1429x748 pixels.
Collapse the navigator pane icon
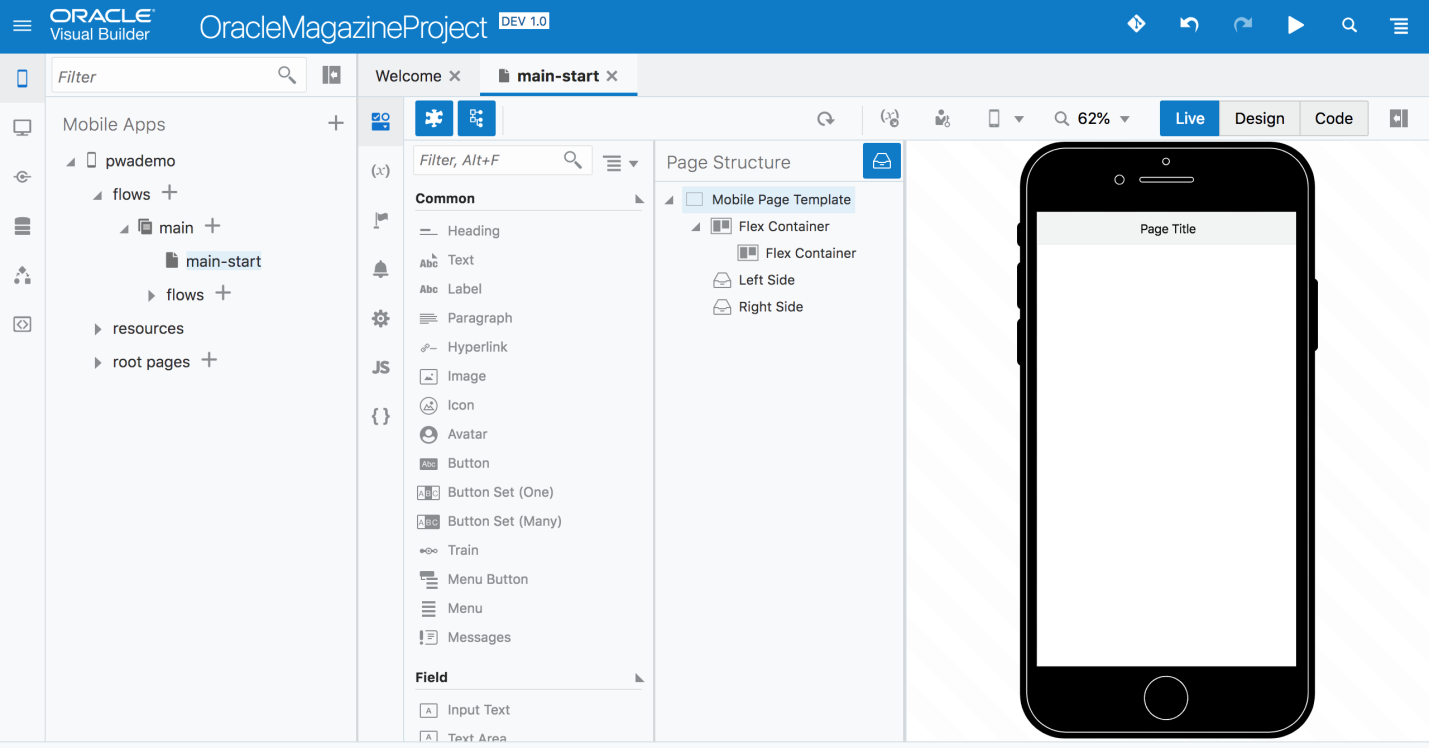click(332, 75)
